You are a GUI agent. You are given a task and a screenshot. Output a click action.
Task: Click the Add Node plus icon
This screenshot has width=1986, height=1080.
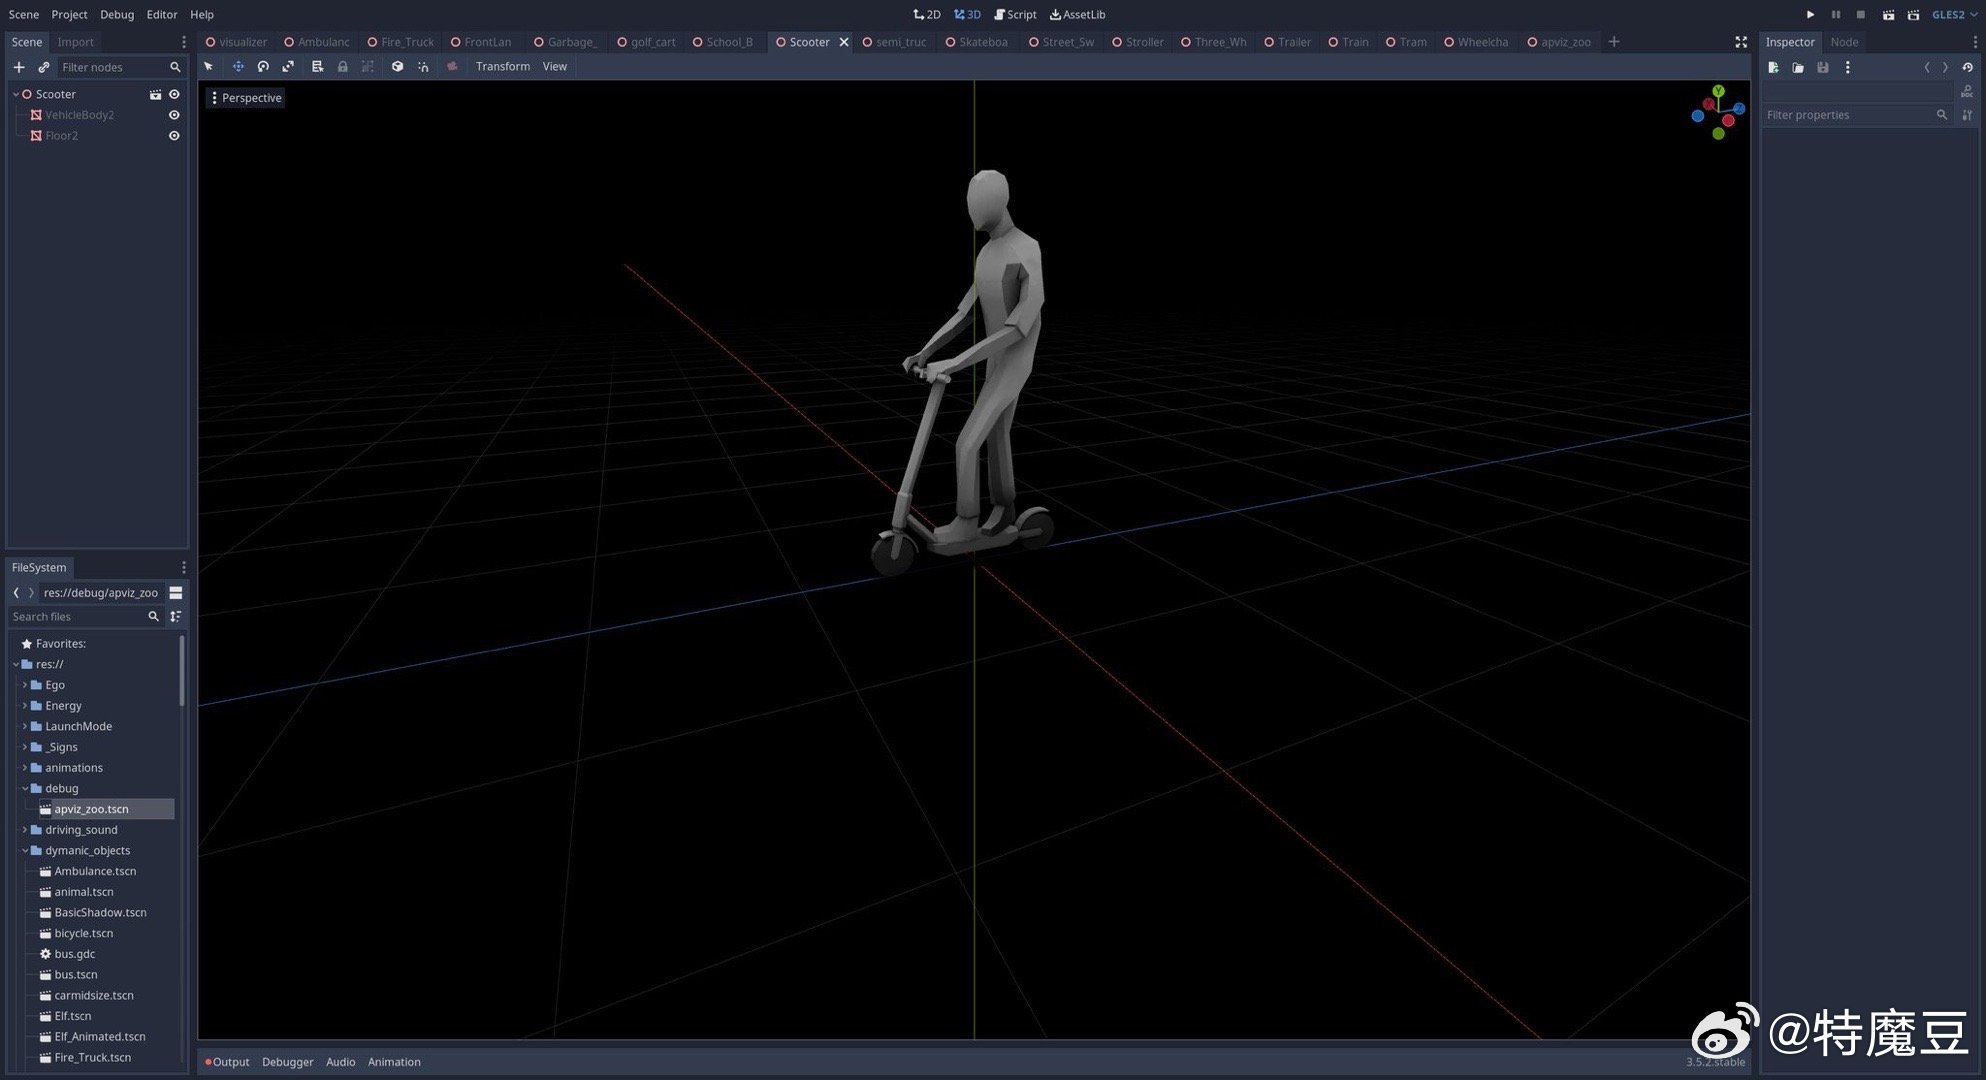[x=19, y=67]
